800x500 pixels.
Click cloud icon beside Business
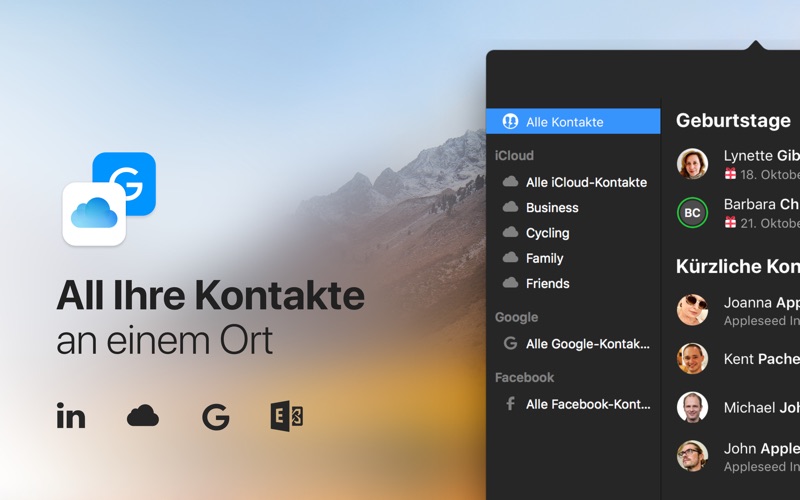pos(510,207)
